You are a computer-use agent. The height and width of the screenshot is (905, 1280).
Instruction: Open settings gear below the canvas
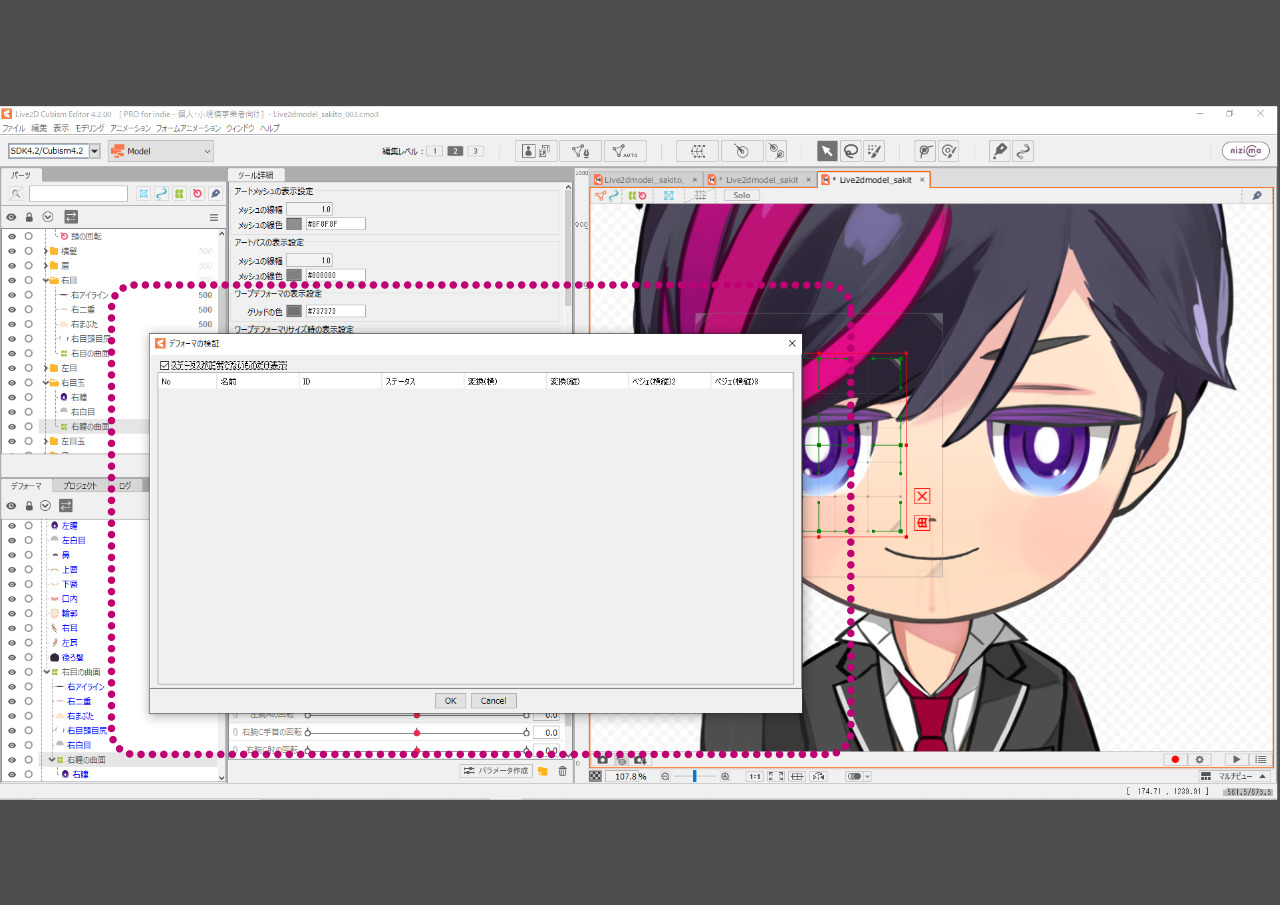1201,760
